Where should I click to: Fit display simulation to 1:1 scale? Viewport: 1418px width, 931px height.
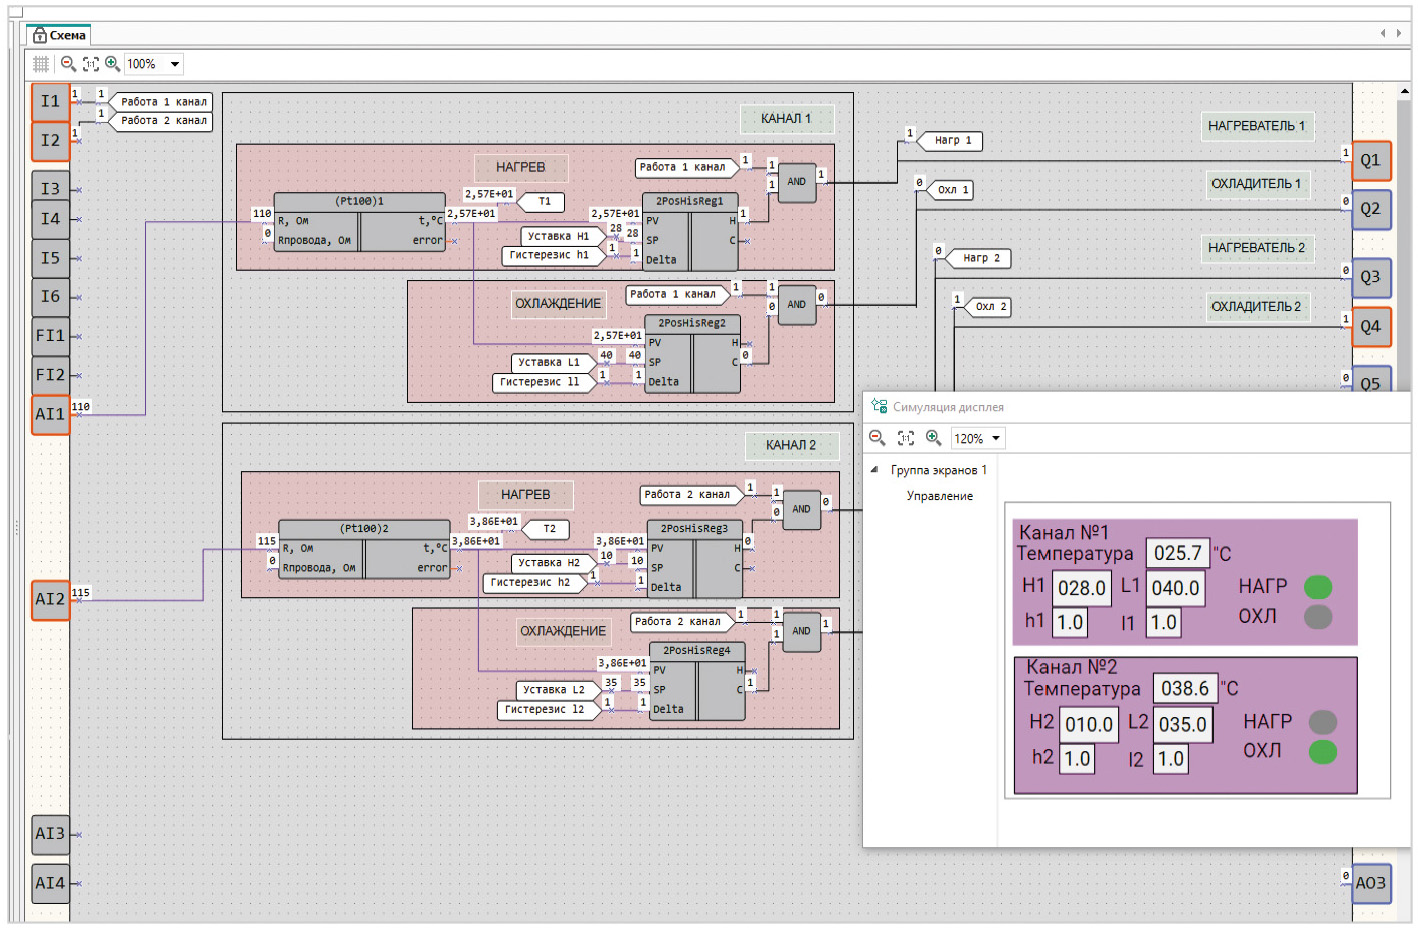pyautogui.click(x=905, y=438)
